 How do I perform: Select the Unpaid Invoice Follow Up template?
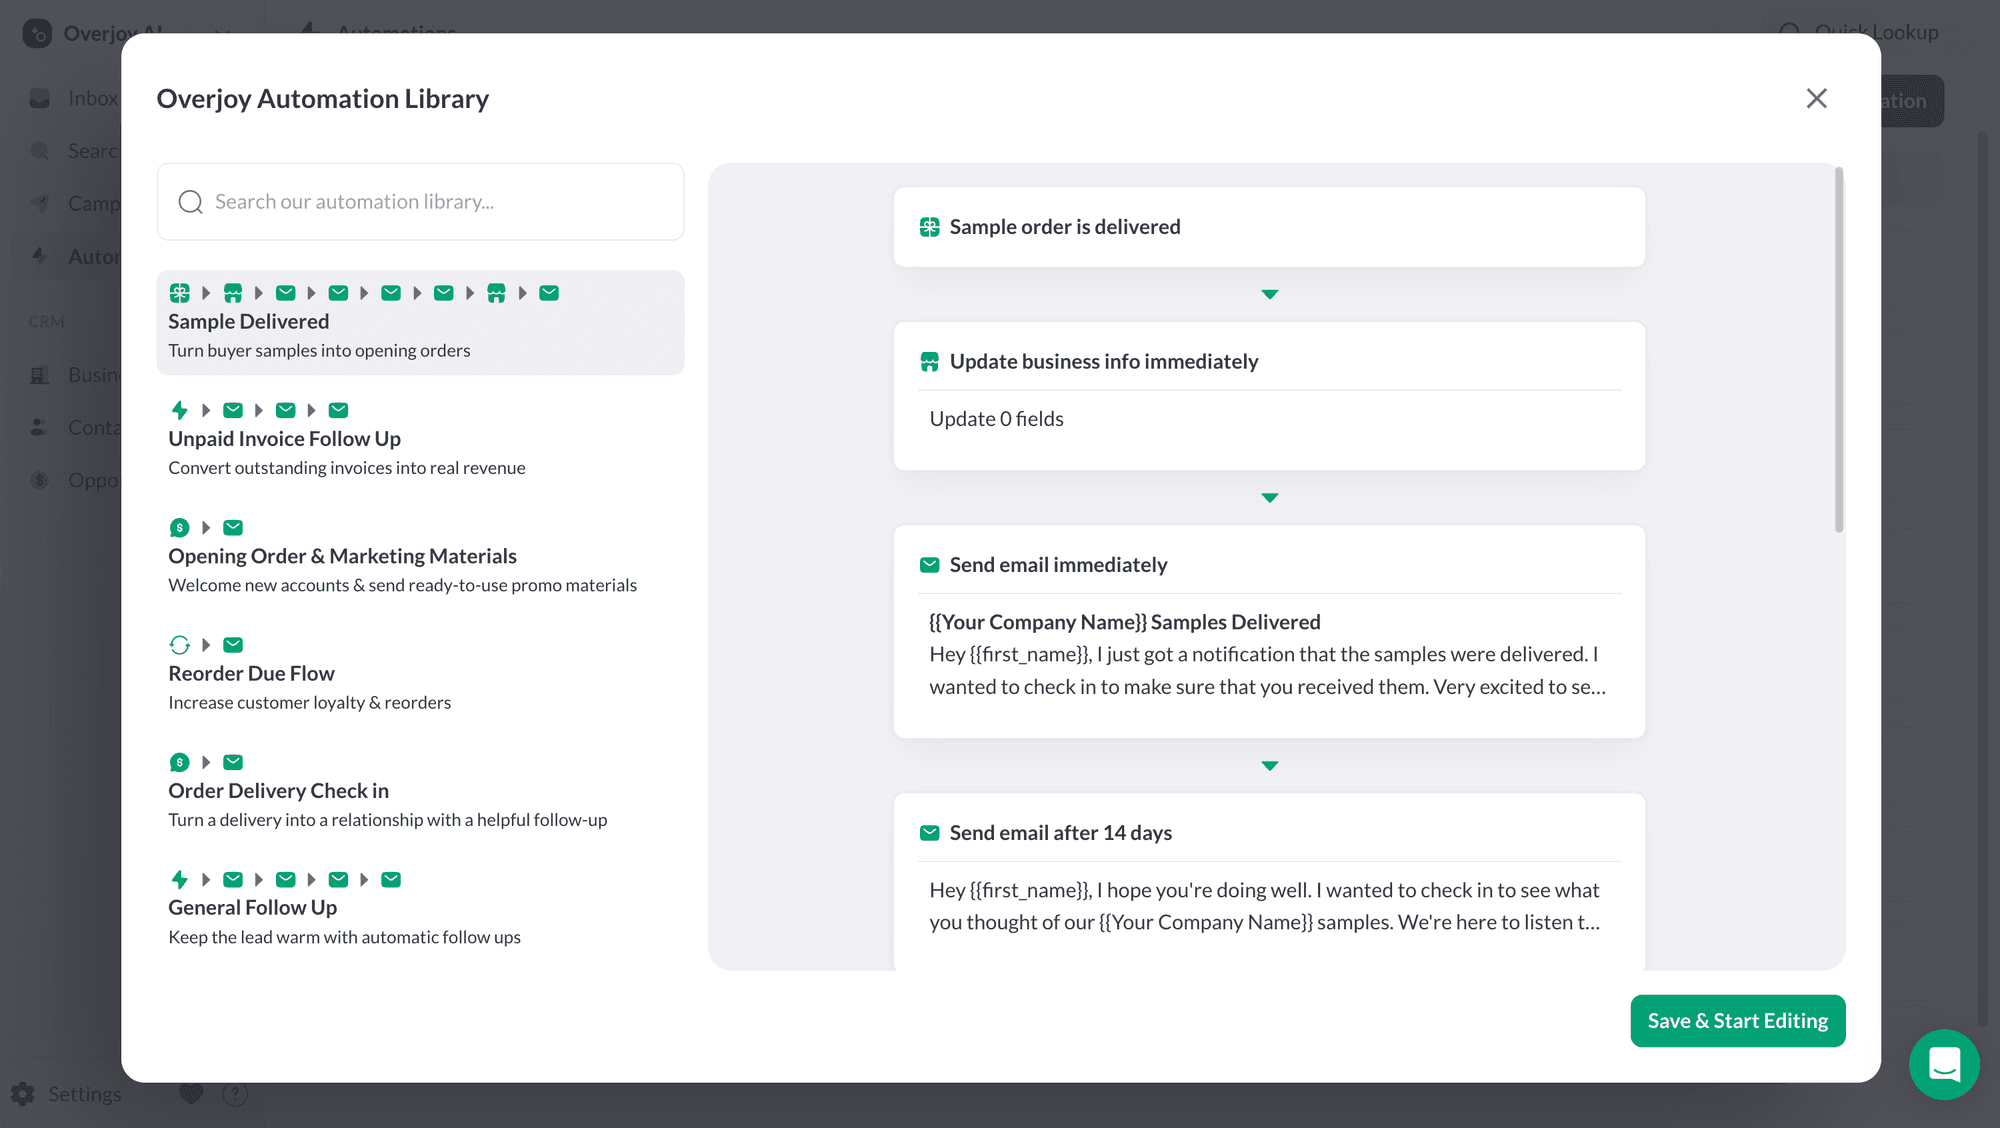click(x=420, y=439)
